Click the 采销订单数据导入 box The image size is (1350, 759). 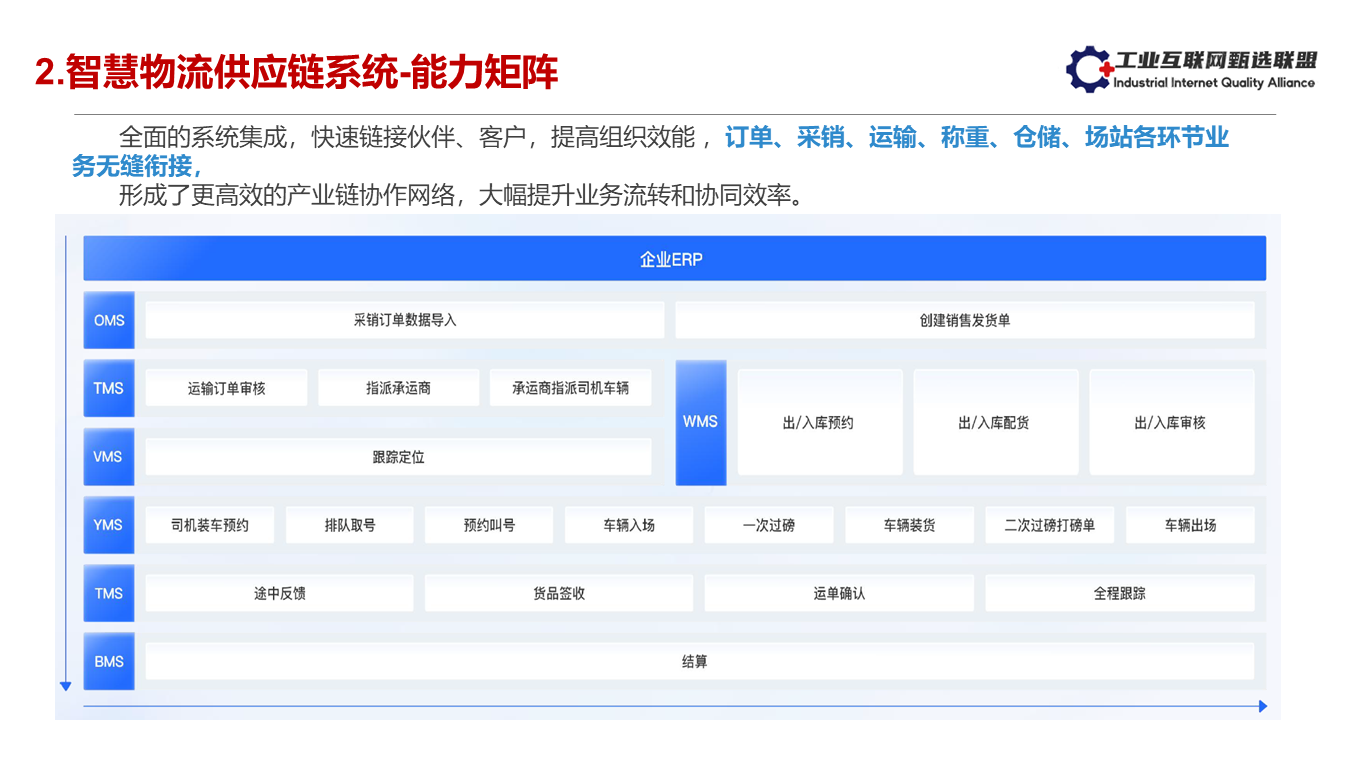[405, 320]
